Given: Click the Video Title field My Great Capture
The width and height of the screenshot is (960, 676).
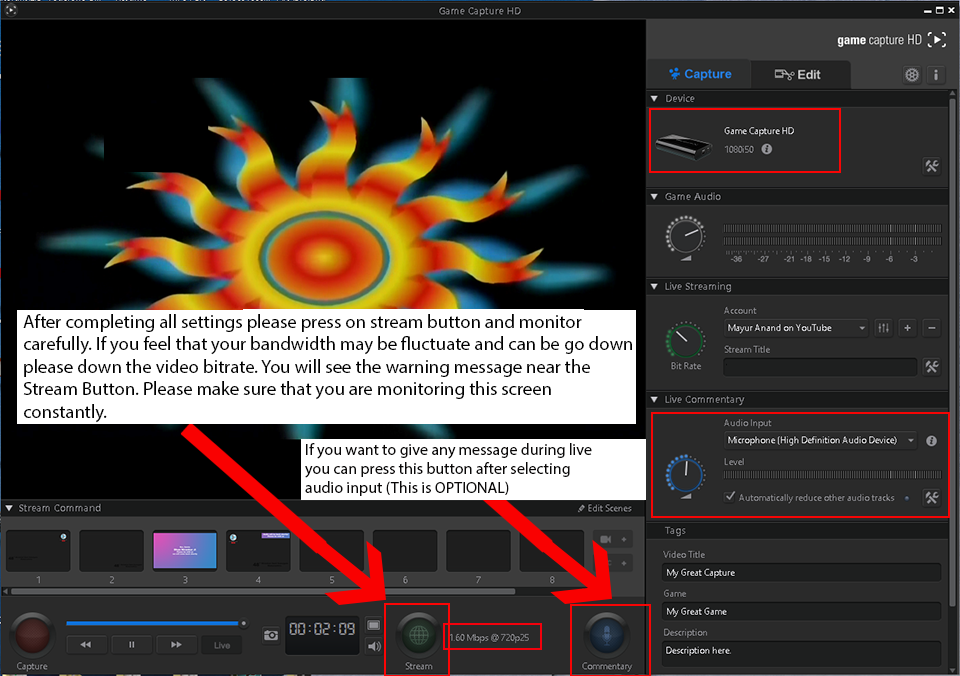Looking at the screenshot, I should tap(802, 573).
